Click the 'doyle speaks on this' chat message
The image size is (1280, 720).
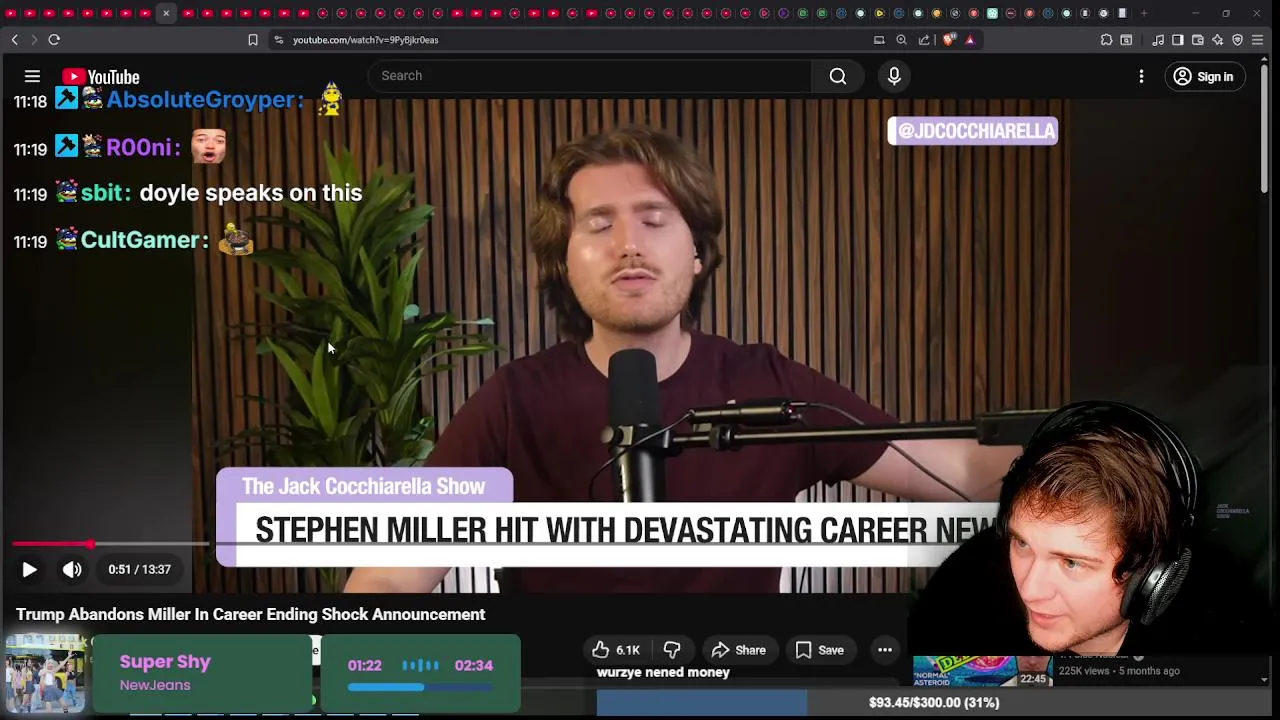pyautogui.click(x=251, y=193)
